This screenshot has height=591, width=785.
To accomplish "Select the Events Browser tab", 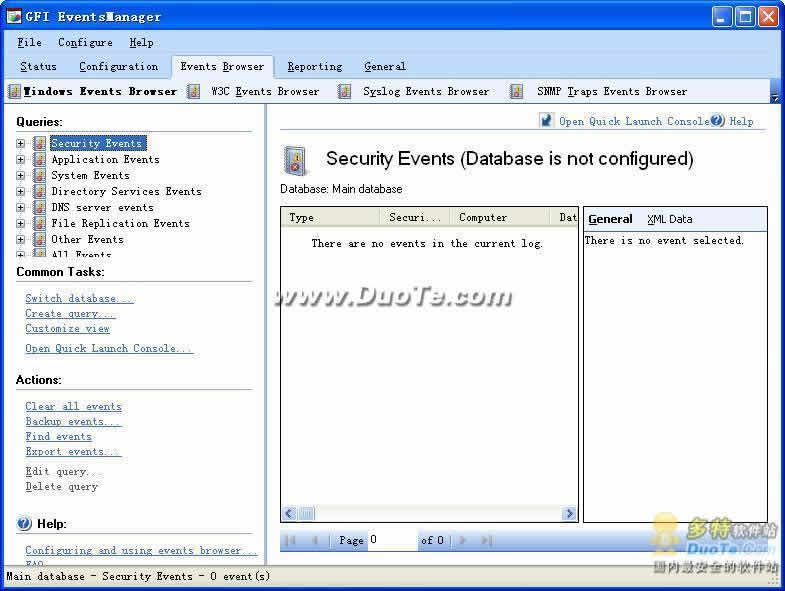I will (x=222, y=67).
